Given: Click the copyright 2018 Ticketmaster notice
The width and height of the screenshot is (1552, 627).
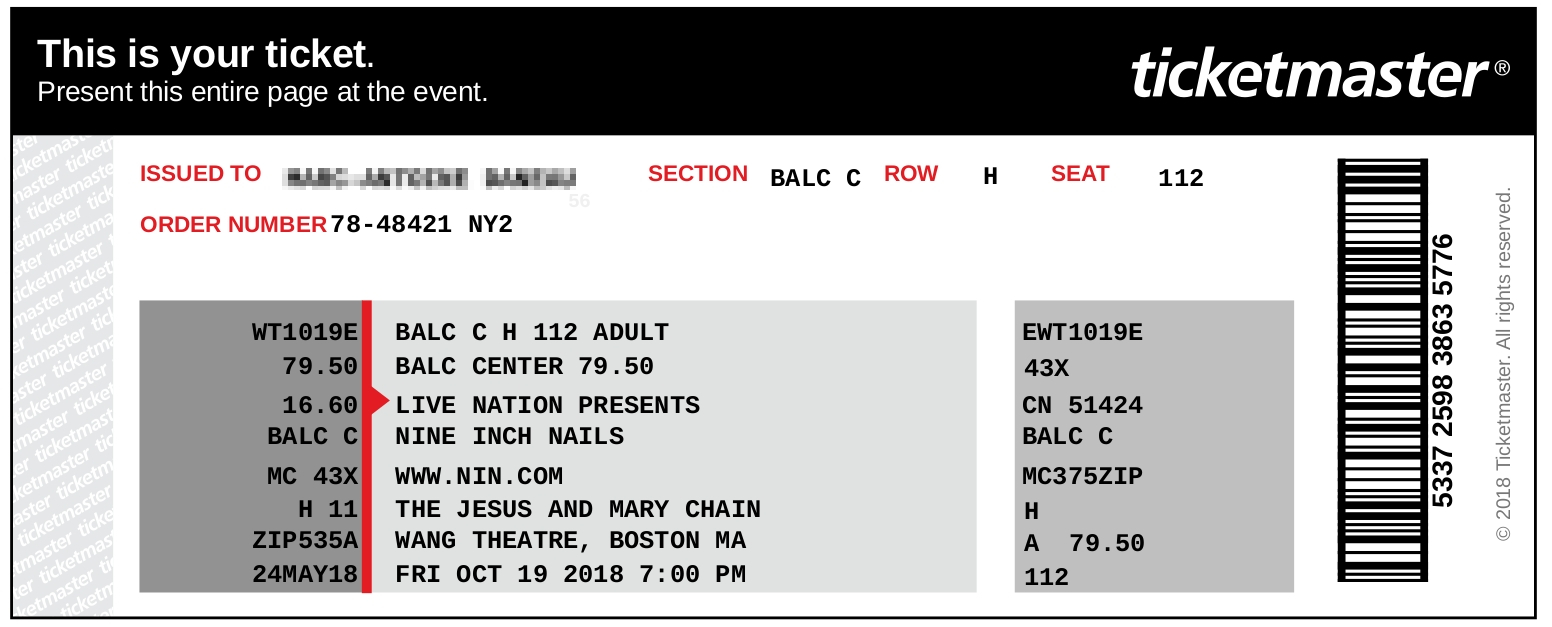Looking at the screenshot, I should click(x=1503, y=366).
